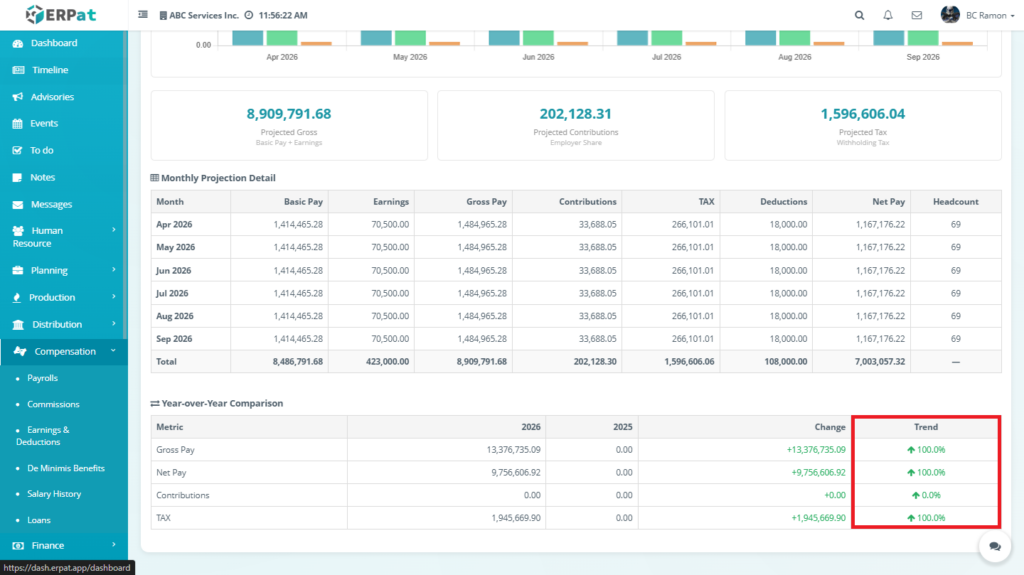Click the ERPat logo
Image resolution: width=1024 pixels, height=575 pixels.
(x=62, y=15)
